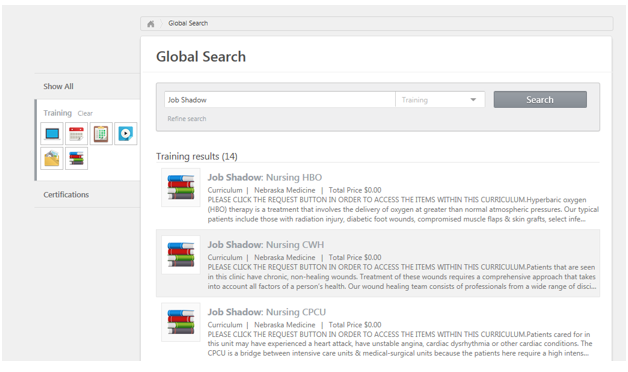This screenshot has width=628, height=372.
Task: Clear the Training filter
Action: 85,113
